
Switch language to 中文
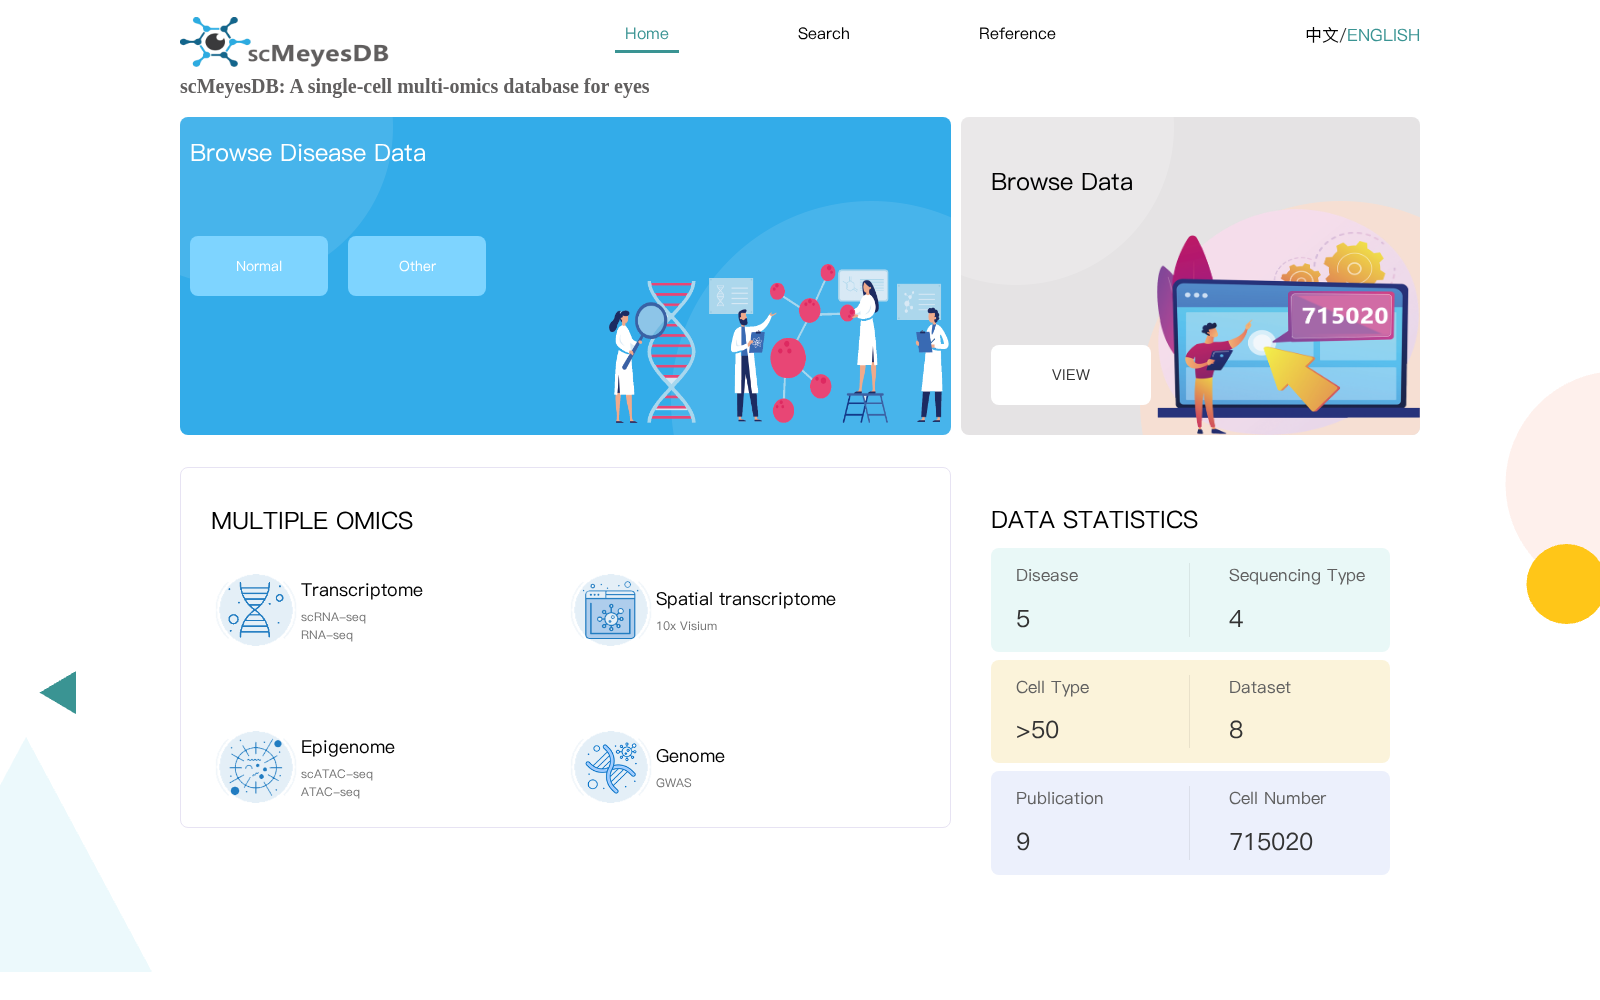point(1322,35)
